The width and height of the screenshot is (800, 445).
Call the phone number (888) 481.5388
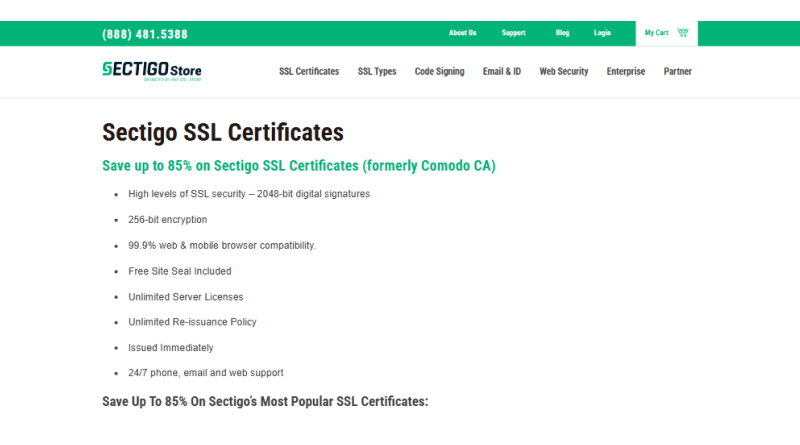[145, 34]
